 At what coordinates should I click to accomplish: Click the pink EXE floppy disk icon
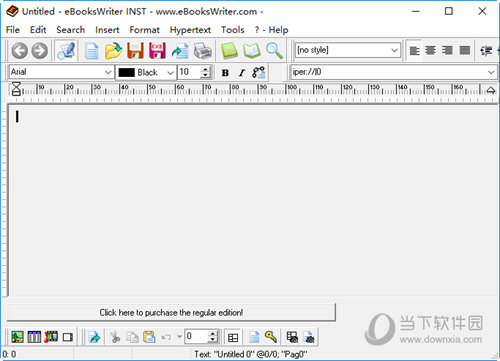tap(157, 51)
